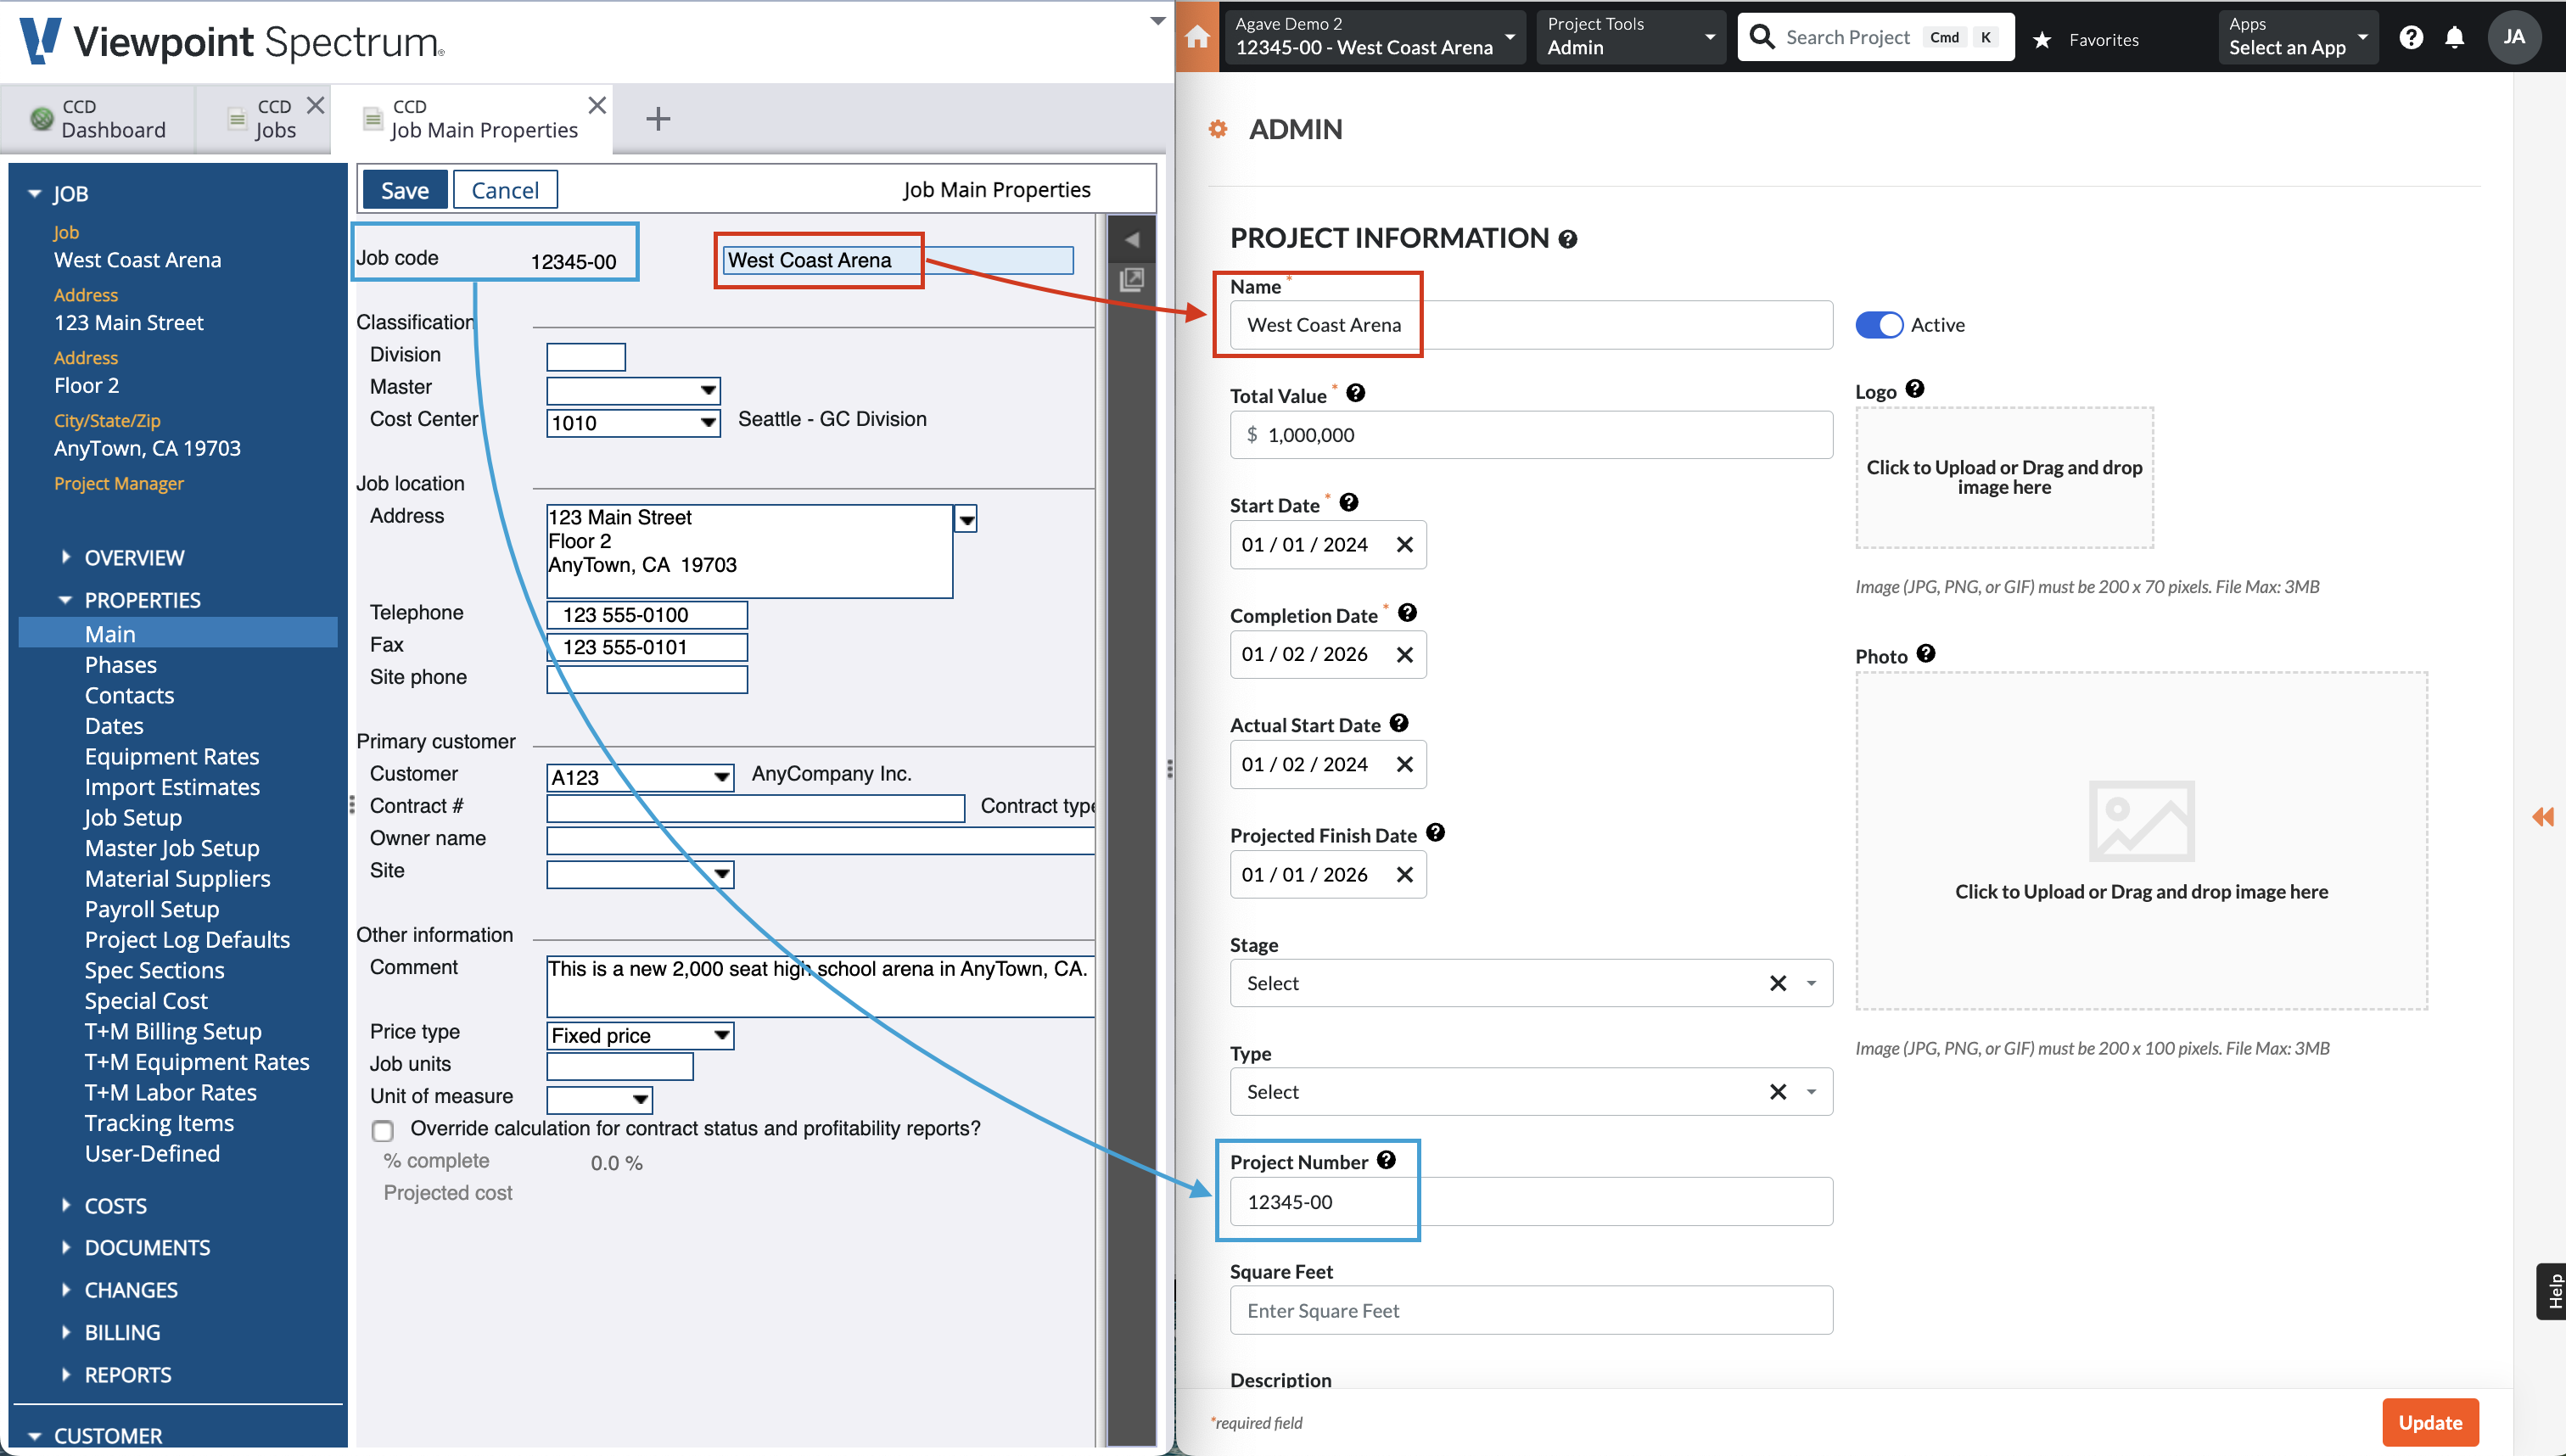The height and width of the screenshot is (1456, 2566).
Task: Toggle the Active project status switch
Action: click(x=1880, y=324)
